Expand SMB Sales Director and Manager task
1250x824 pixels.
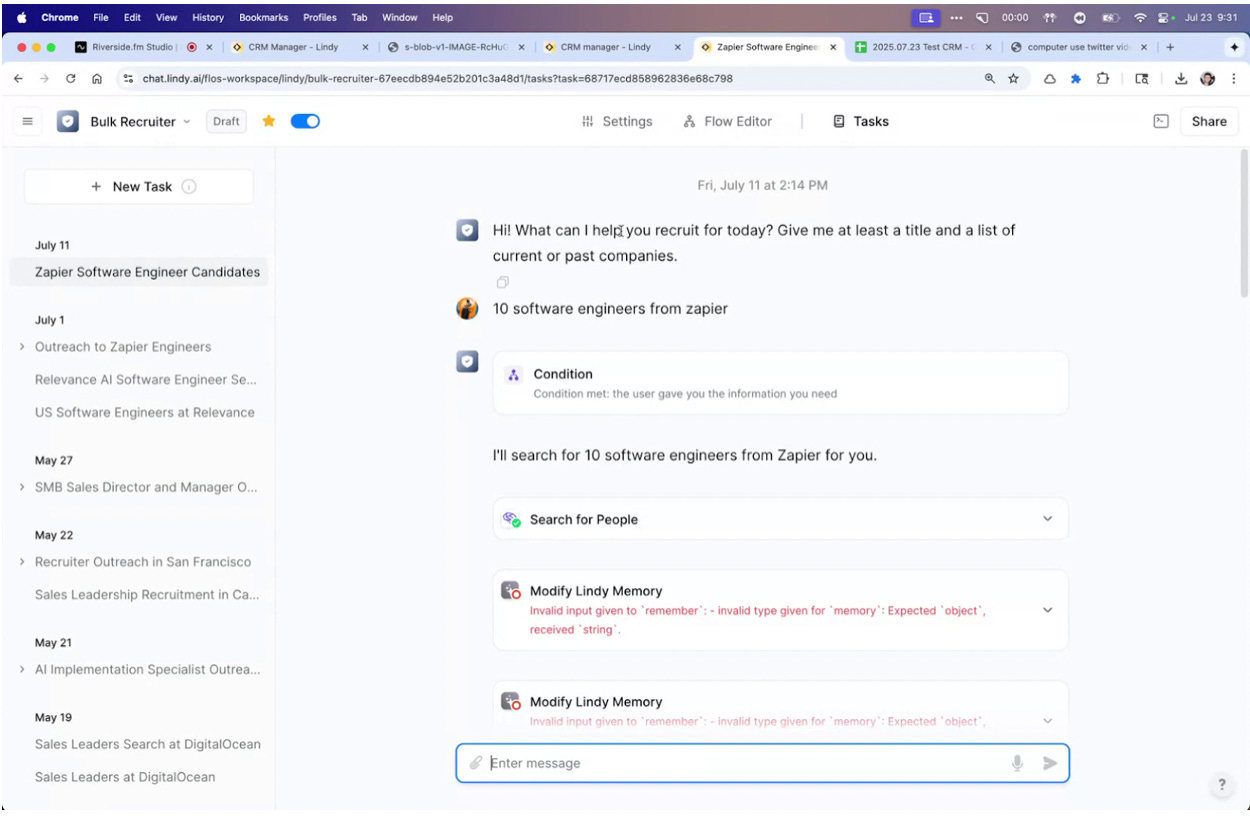pos(22,487)
